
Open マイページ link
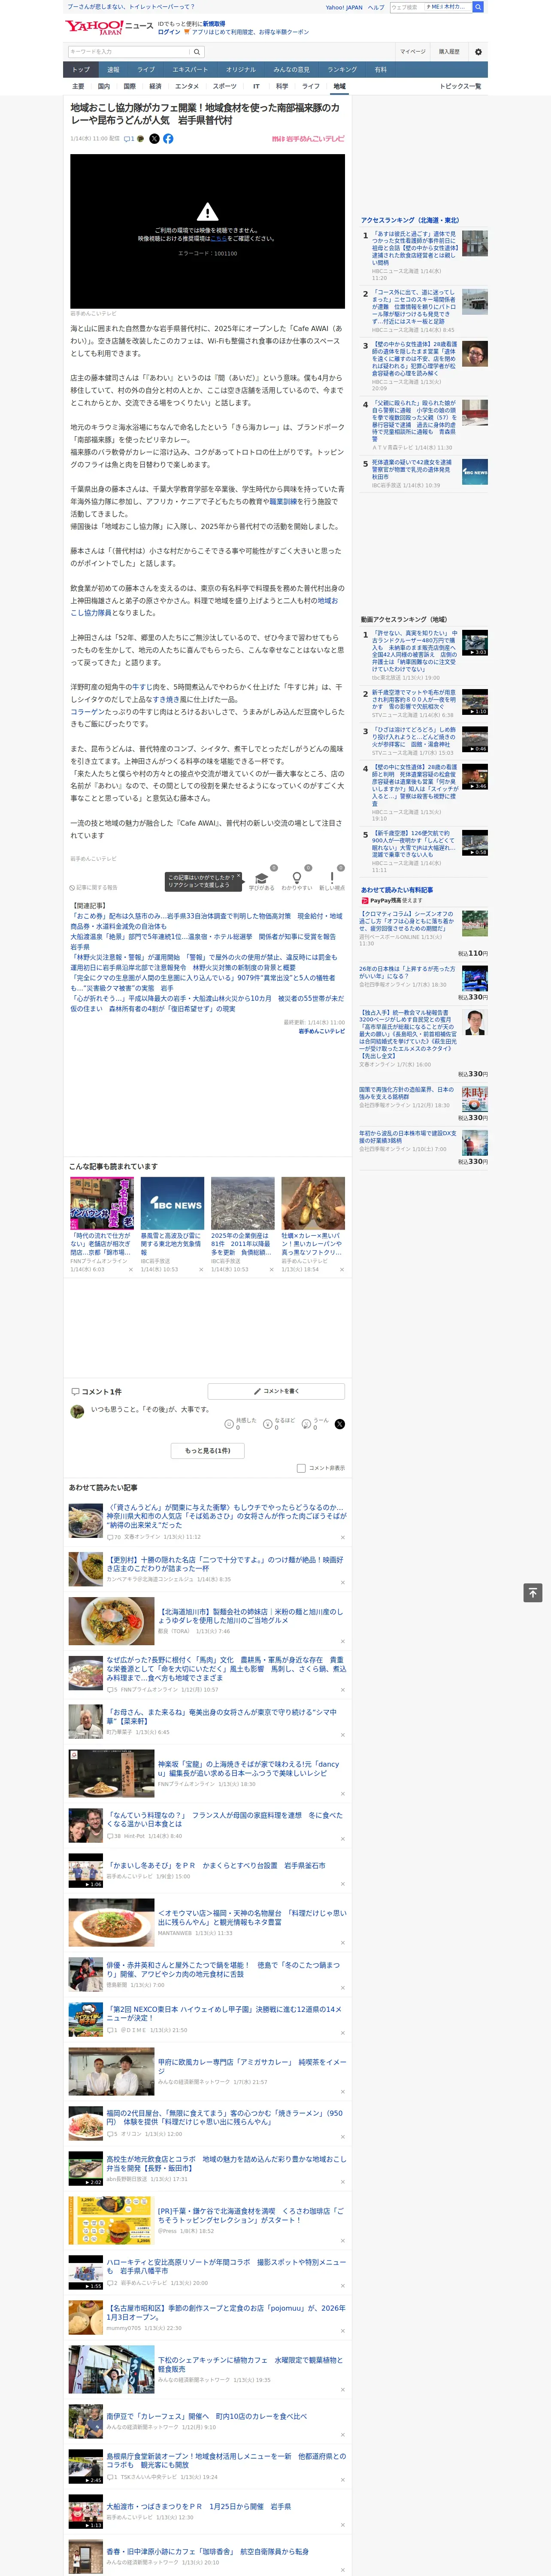point(412,52)
